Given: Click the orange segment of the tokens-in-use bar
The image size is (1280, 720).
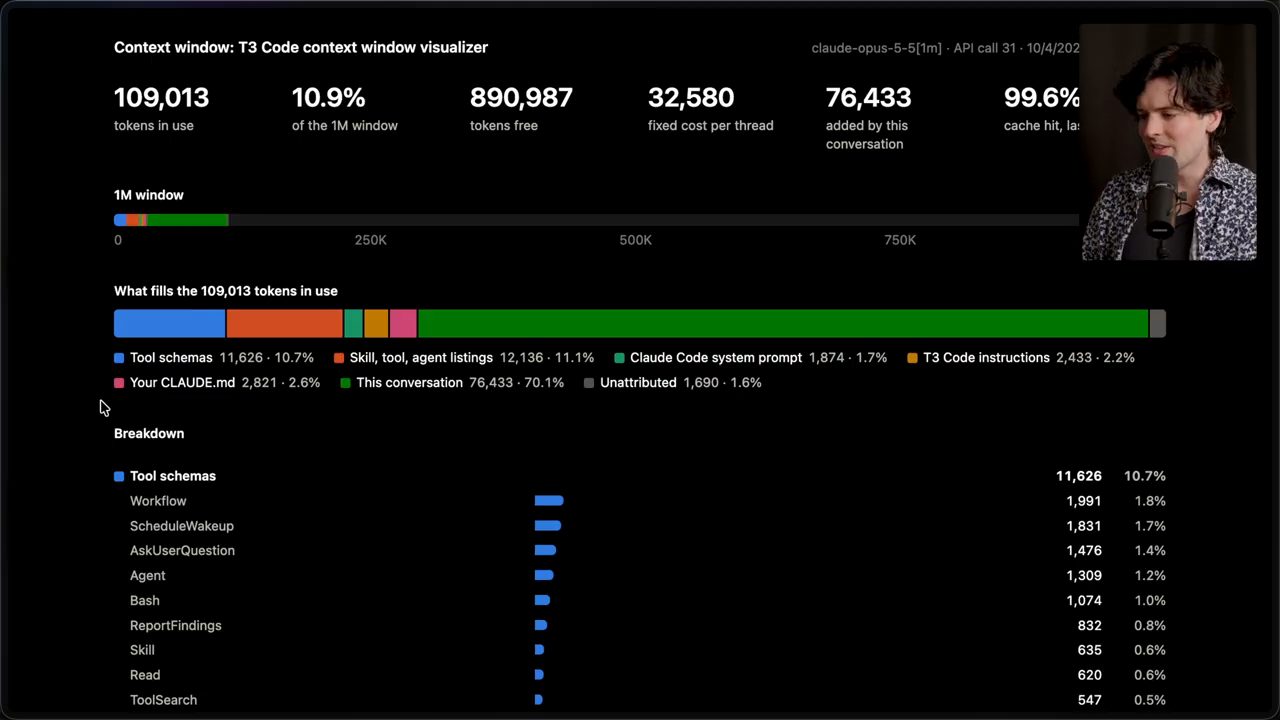Looking at the screenshot, I should pyautogui.click(x=285, y=324).
